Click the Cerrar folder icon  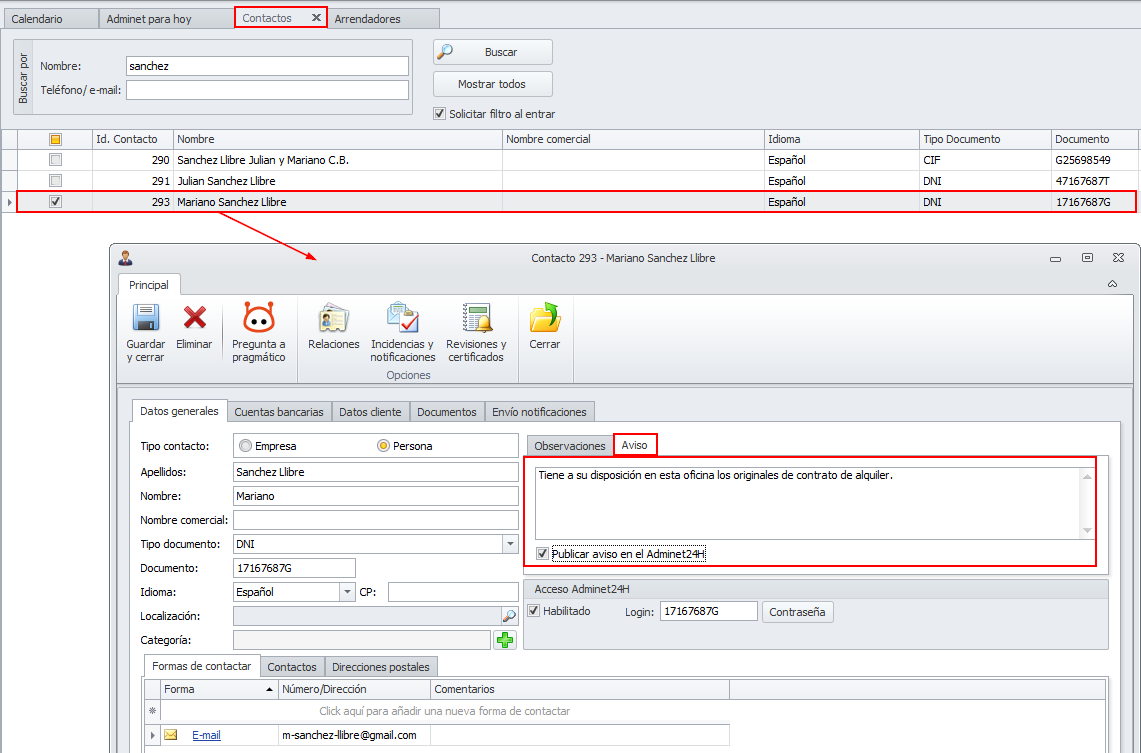point(544,319)
